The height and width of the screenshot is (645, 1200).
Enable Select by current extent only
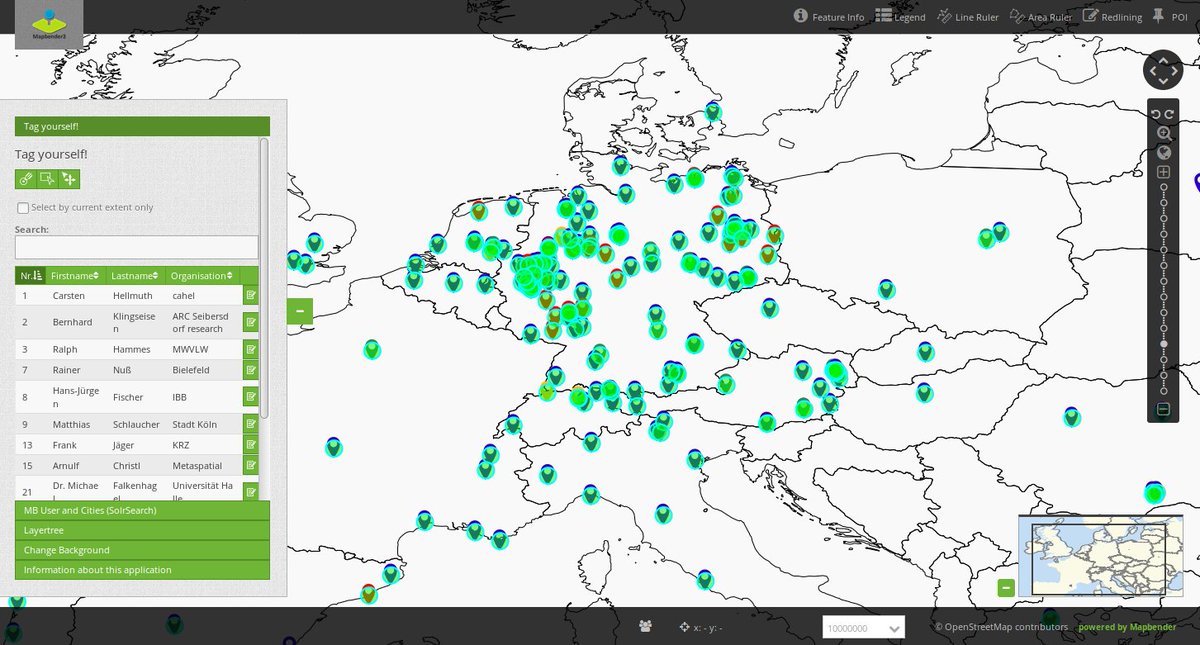23,207
